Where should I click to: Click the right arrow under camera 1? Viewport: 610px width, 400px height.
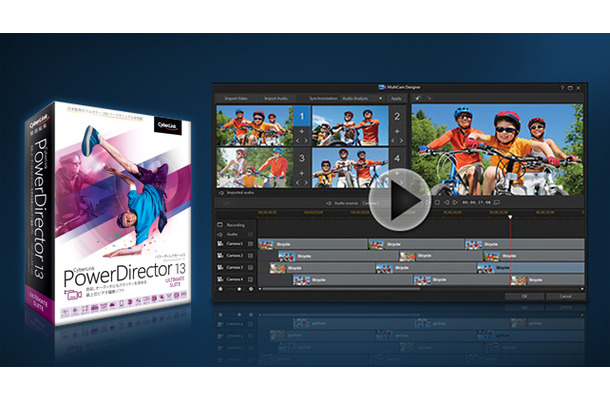[306, 140]
